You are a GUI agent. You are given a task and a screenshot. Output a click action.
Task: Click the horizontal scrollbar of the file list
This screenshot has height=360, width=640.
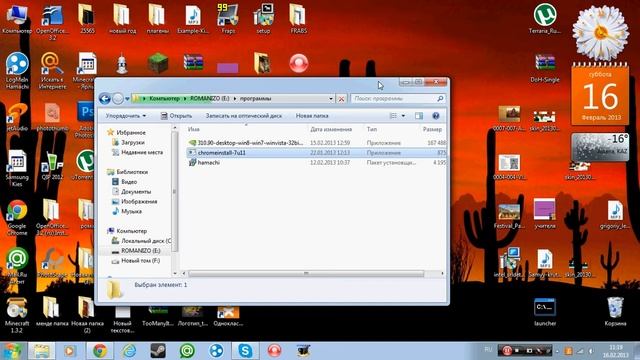(305, 273)
